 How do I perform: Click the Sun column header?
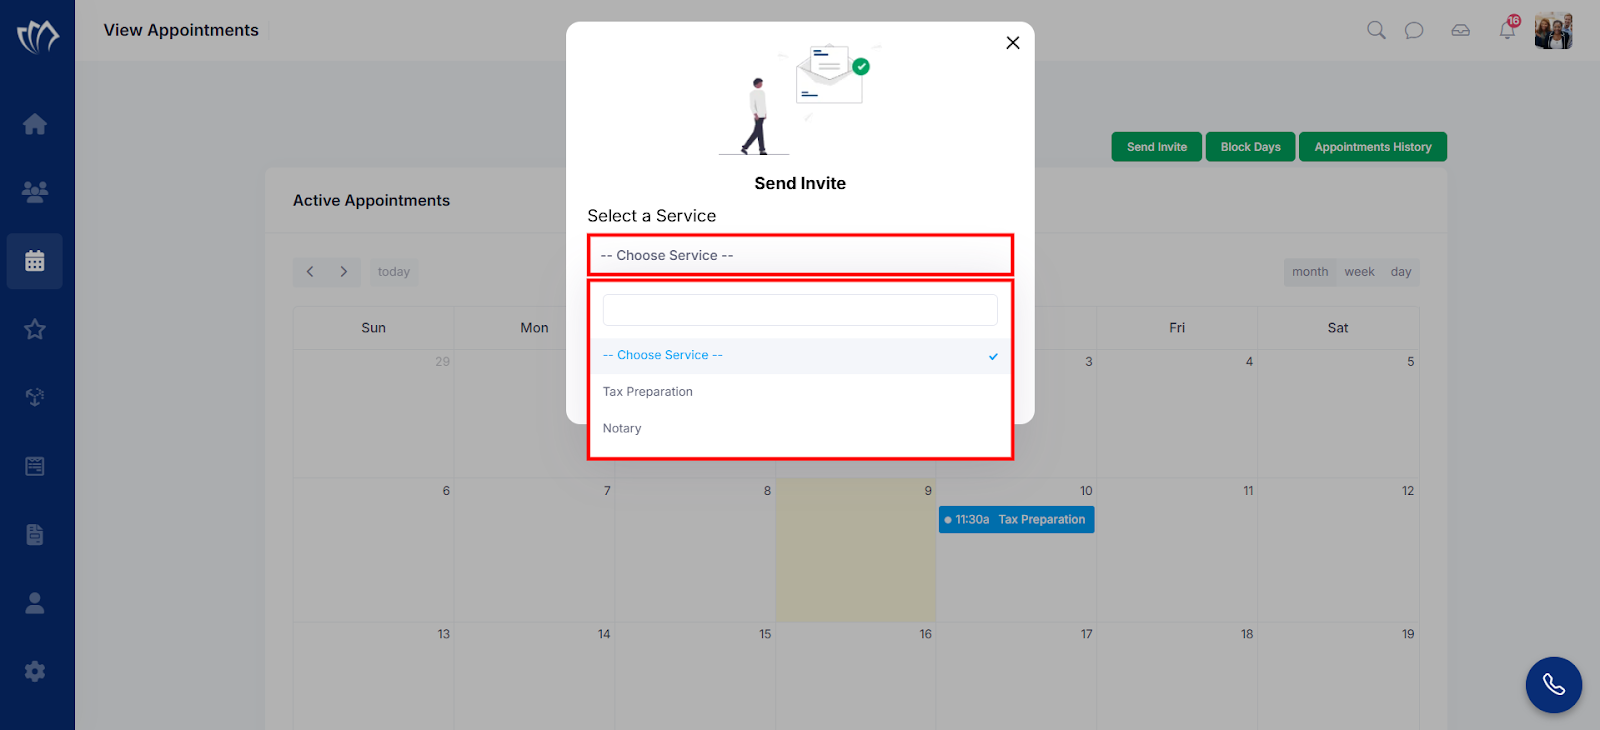(373, 328)
